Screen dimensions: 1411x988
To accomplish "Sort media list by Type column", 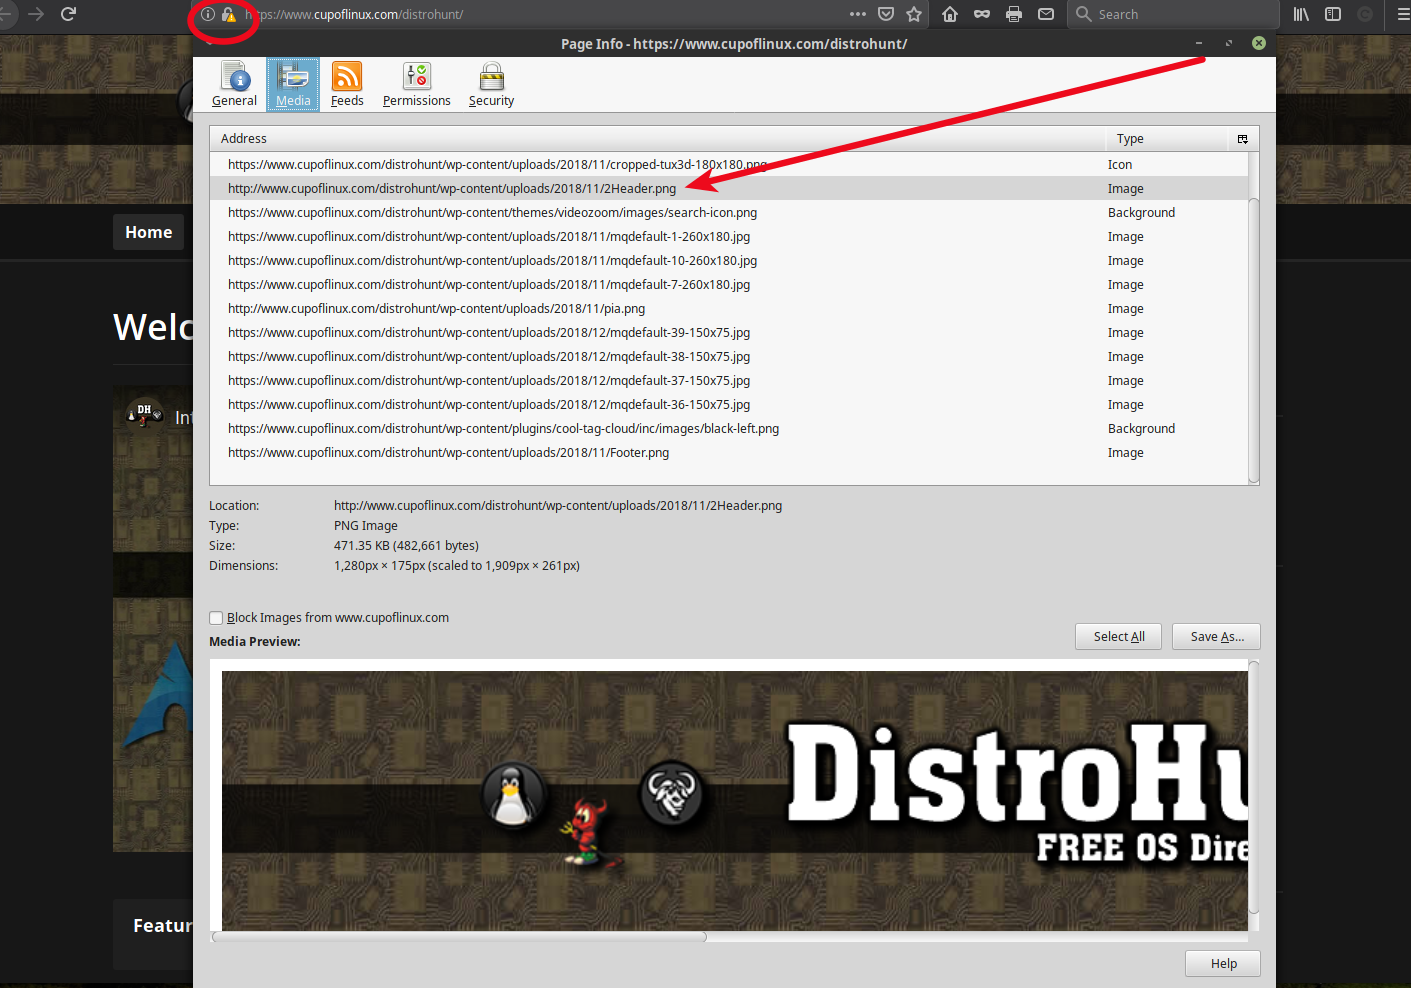I will (x=1166, y=139).
